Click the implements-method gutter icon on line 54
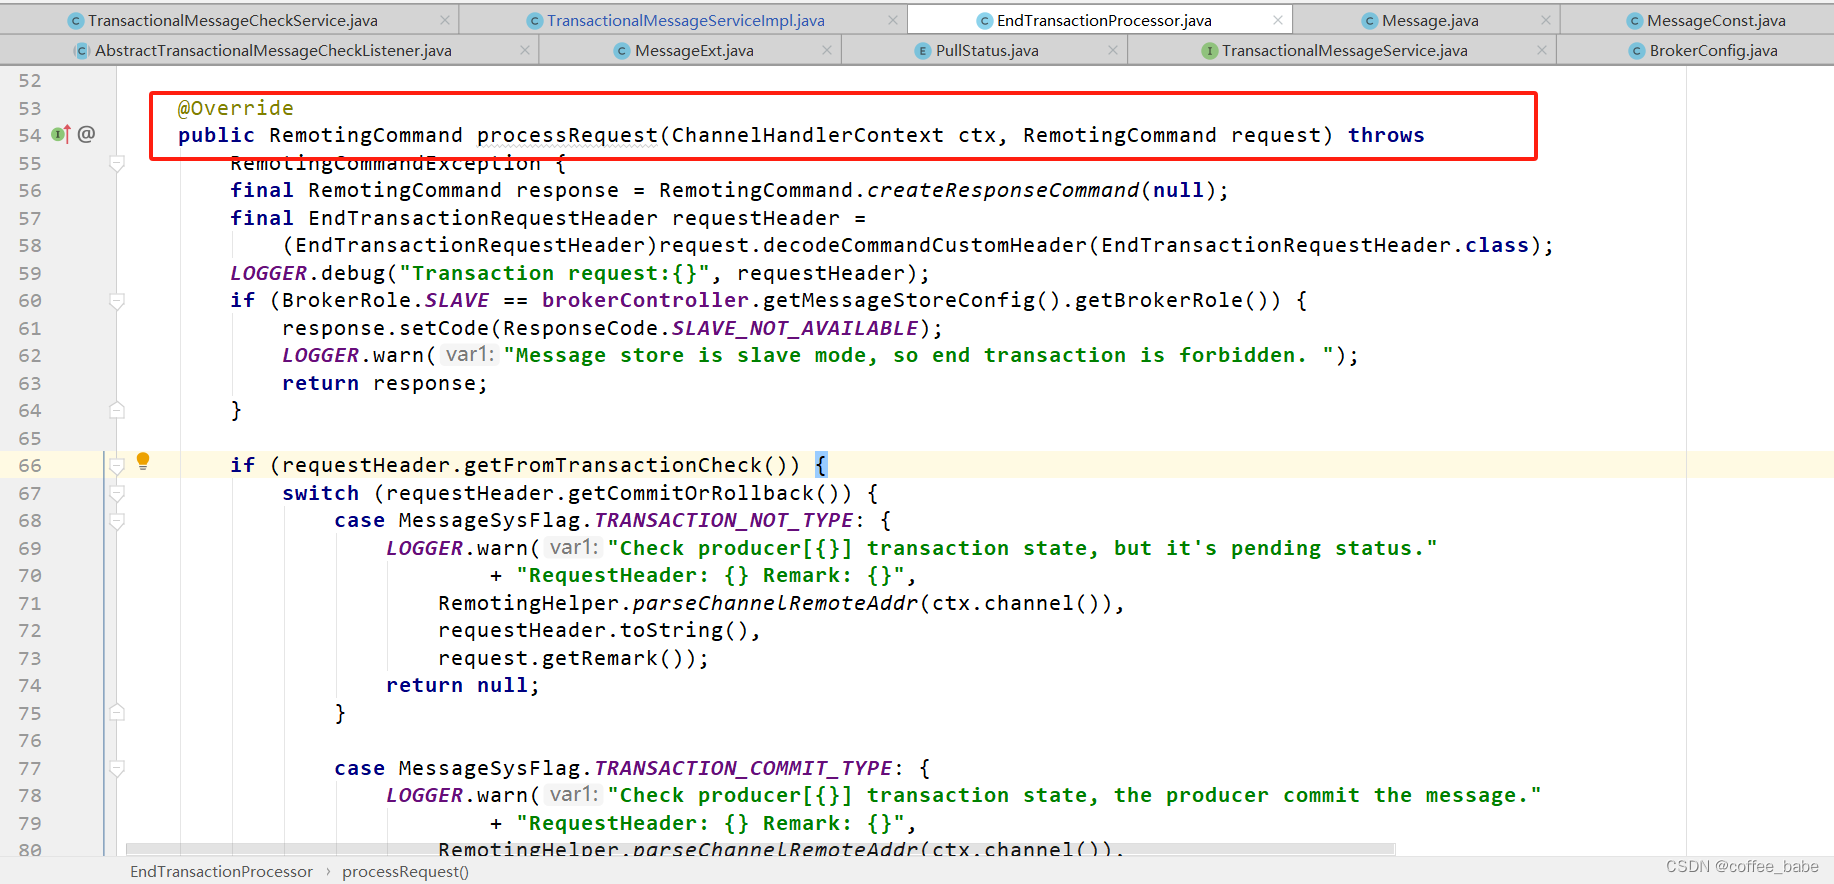 (61, 134)
